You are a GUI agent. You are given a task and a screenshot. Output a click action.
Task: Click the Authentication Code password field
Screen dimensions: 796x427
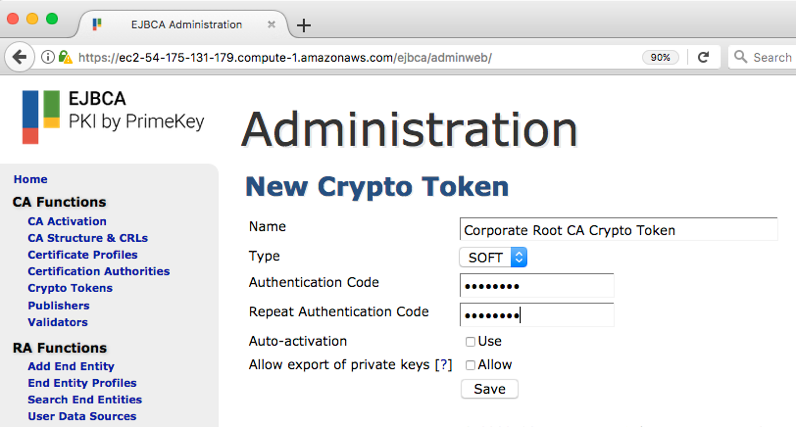pos(536,286)
